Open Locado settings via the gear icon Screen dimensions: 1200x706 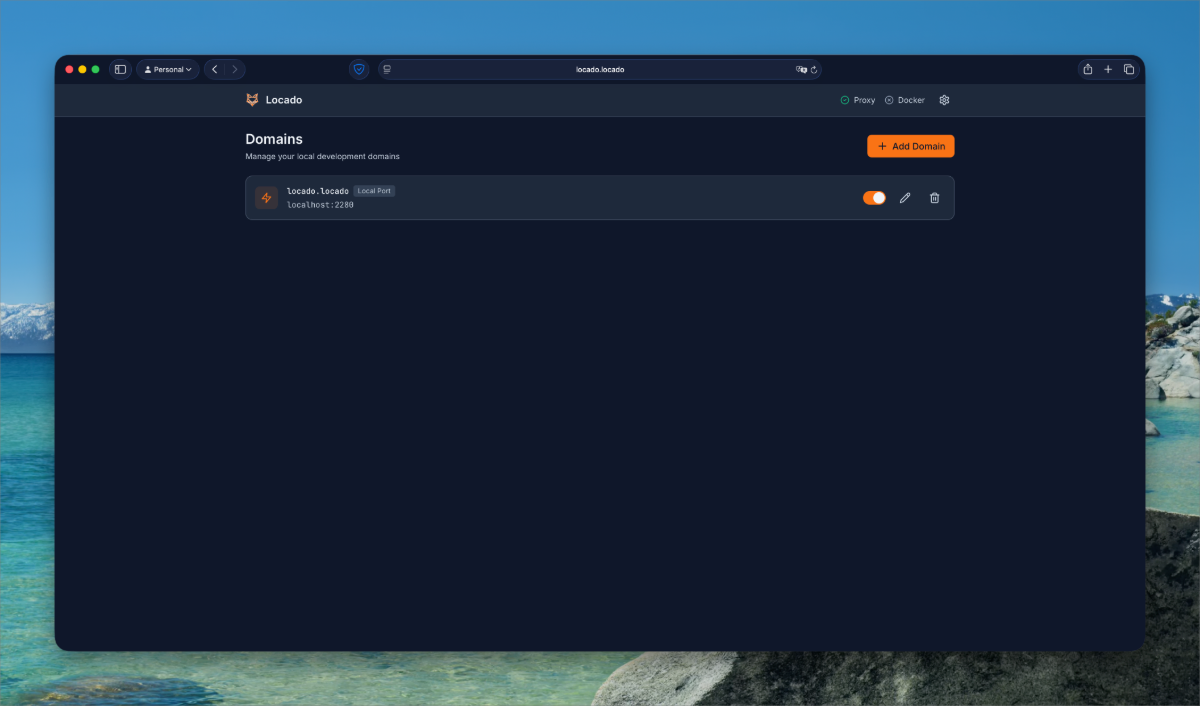[x=944, y=99]
